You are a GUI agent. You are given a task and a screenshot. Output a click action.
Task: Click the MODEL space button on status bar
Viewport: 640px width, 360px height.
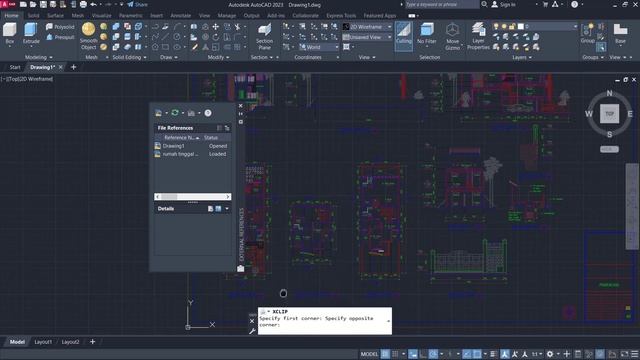tap(369, 354)
